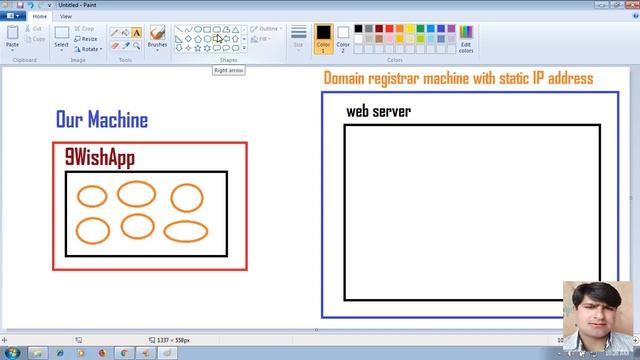640x360 pixels.
Task: Switch to the Home tab
Action: click(x=40, y=16)
